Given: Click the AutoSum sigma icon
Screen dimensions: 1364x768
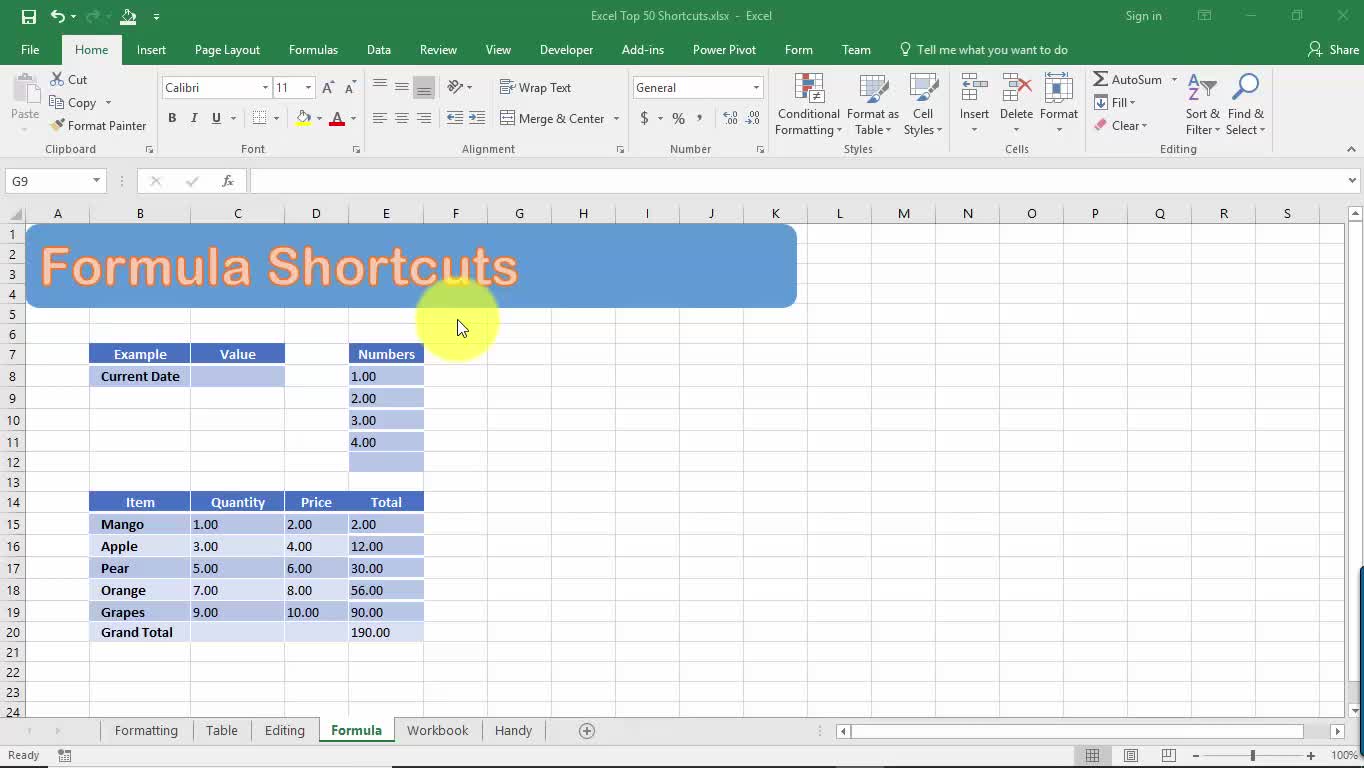Looking at the screenshot, I should tap(1100, 79).
